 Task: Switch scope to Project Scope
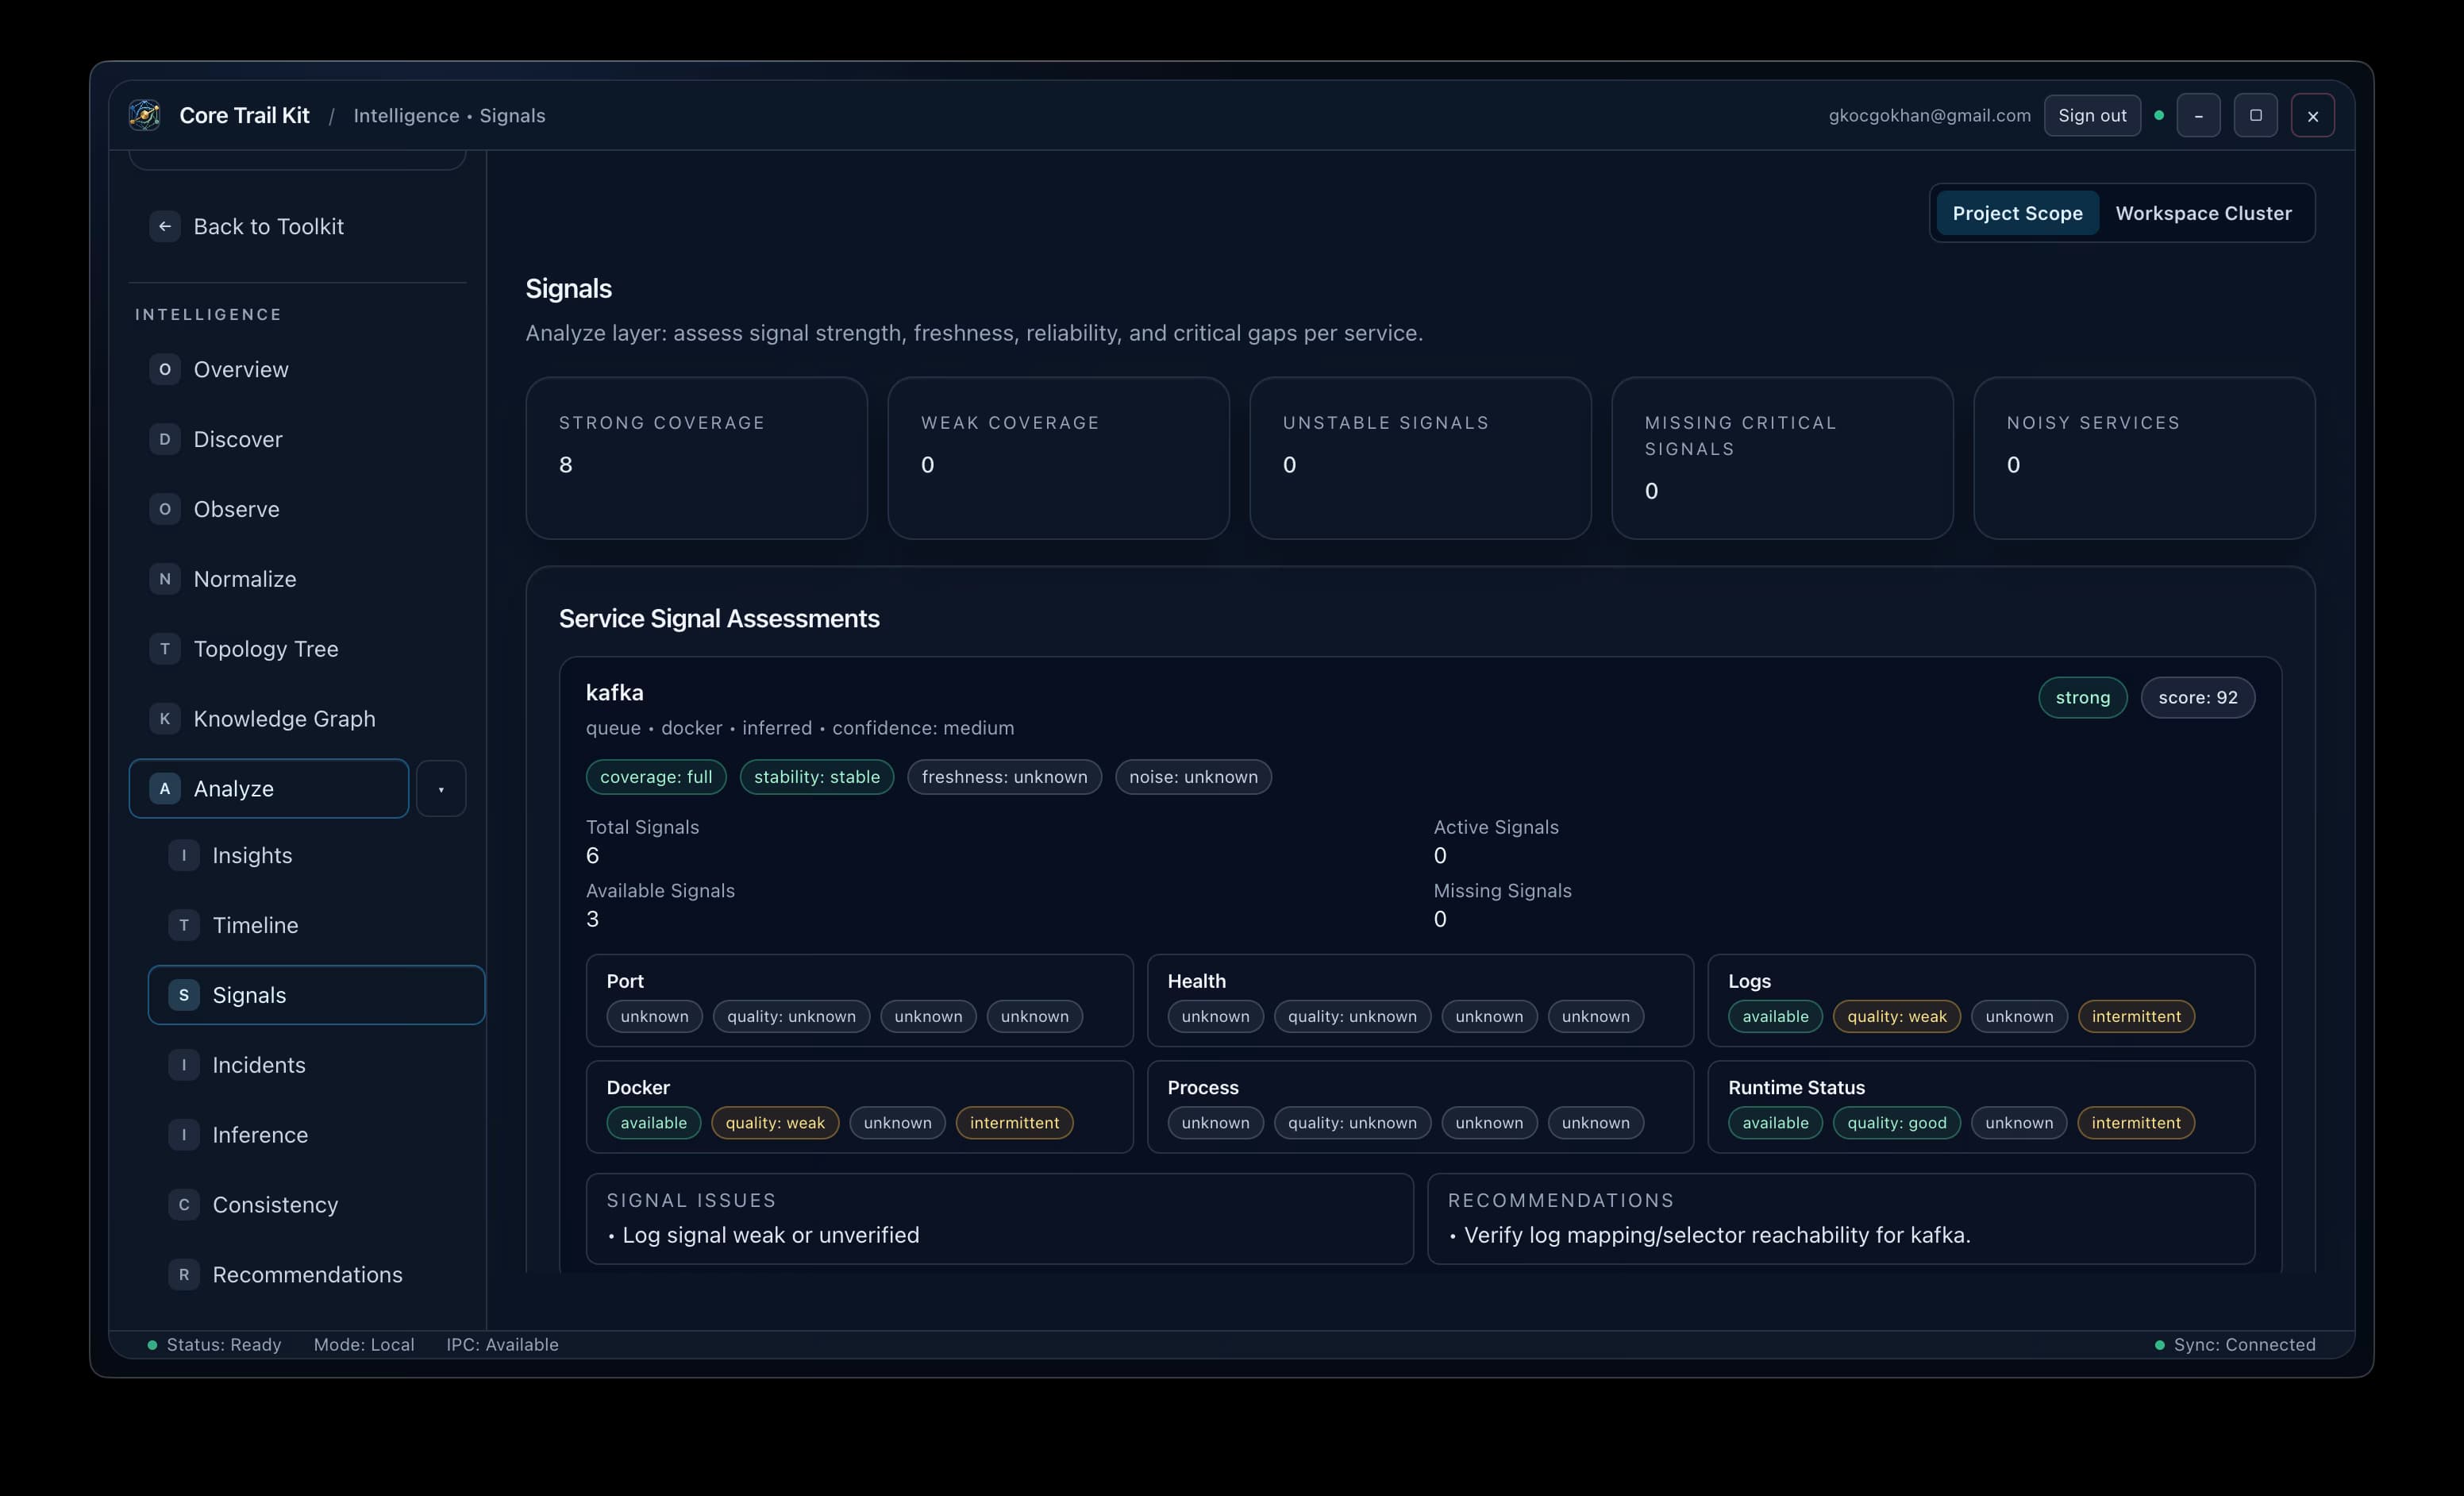pos(2017,213)
